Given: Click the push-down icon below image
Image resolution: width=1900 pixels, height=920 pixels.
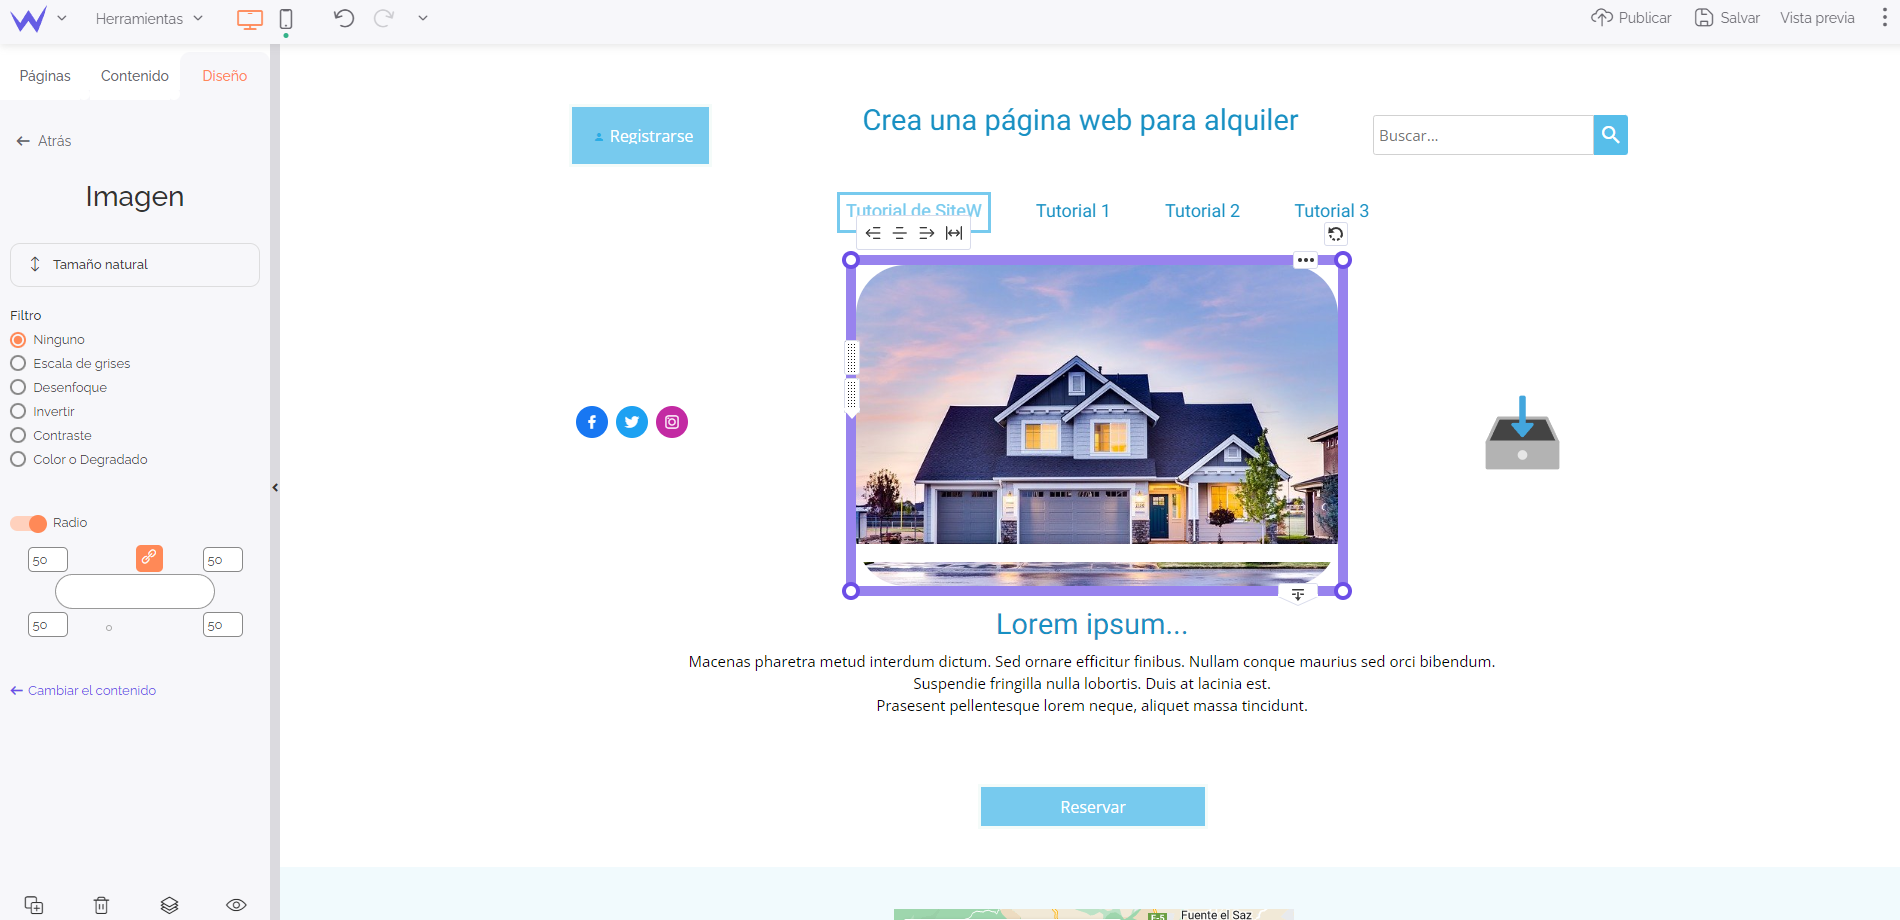Looking at the screenshot, I should point(1298,595).
